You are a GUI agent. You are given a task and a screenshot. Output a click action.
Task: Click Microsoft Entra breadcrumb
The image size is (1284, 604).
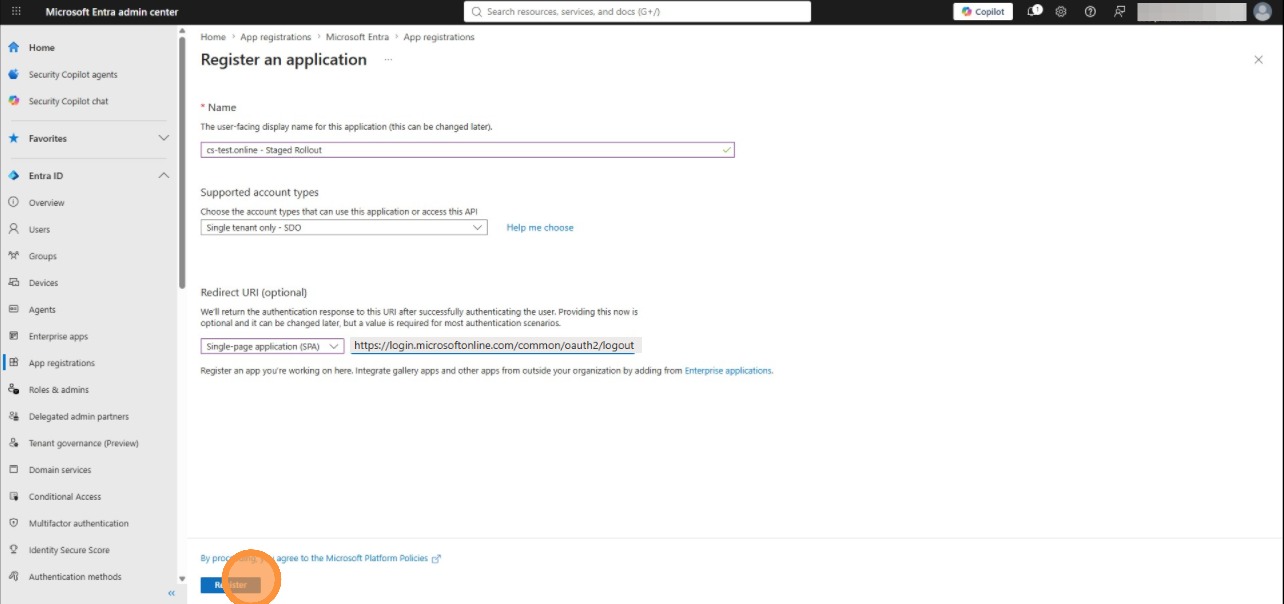357,37
